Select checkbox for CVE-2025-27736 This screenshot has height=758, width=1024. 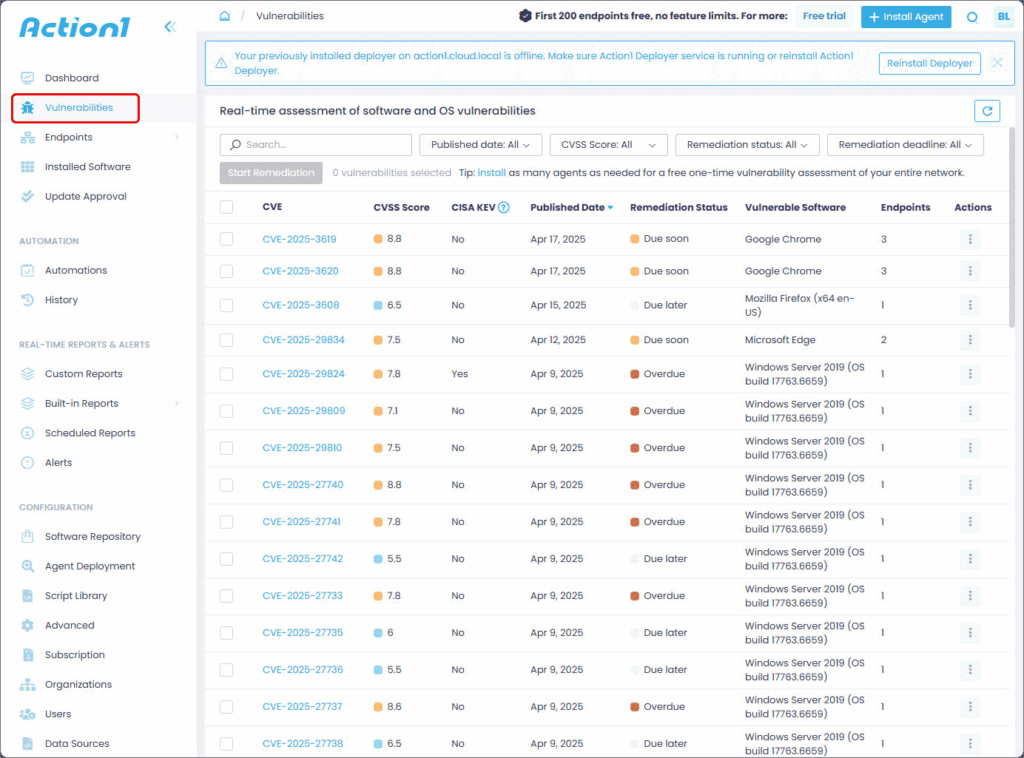pyautogui.click(x=227, y=669)
